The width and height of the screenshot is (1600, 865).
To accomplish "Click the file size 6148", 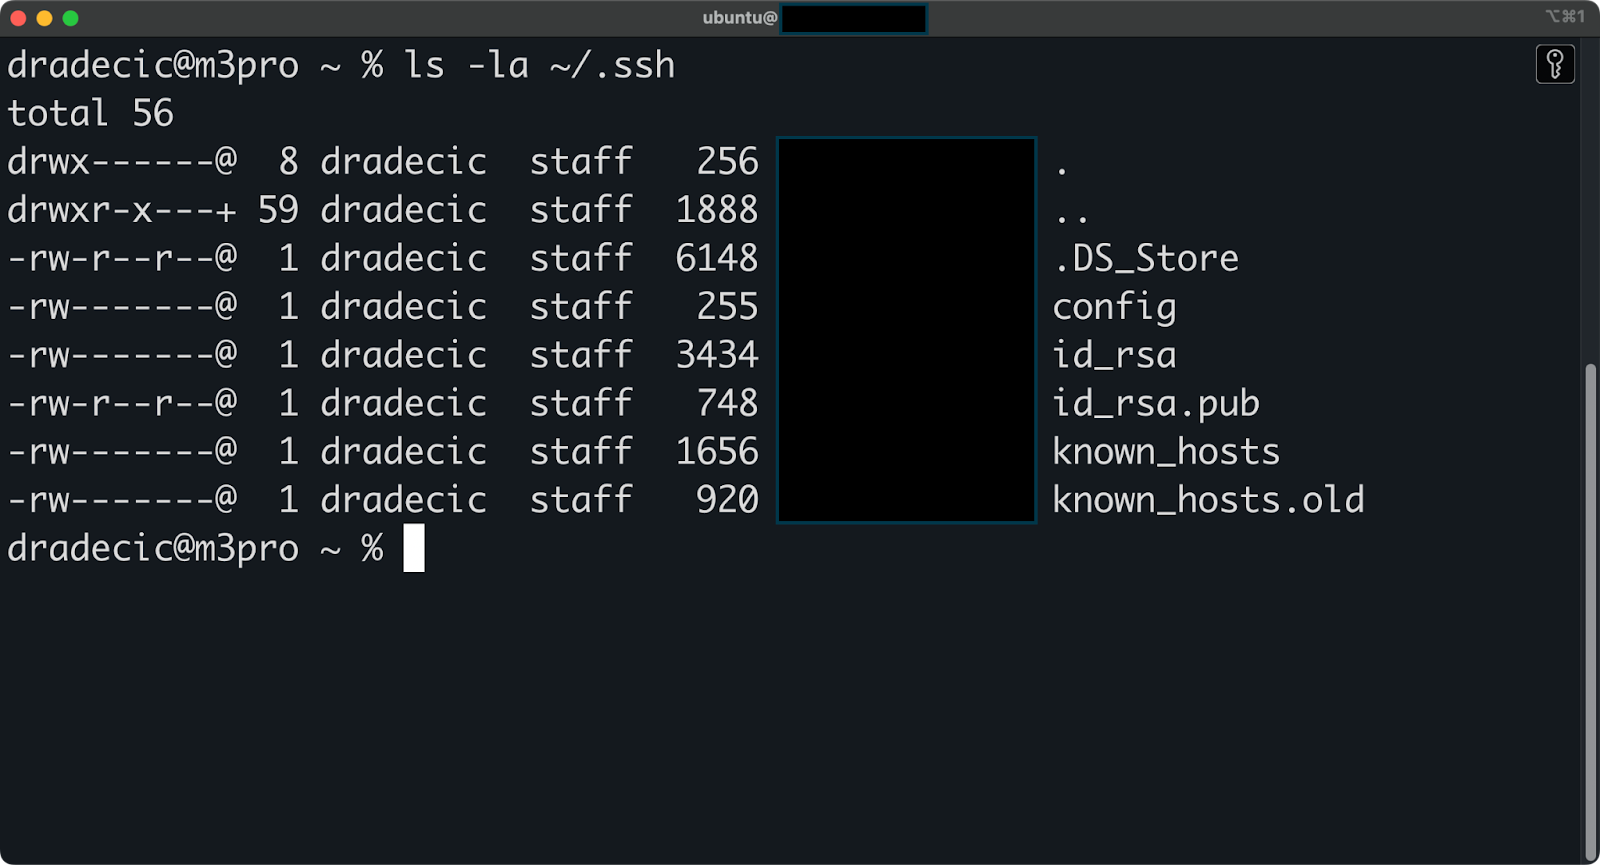I will (x=717, y=258).
